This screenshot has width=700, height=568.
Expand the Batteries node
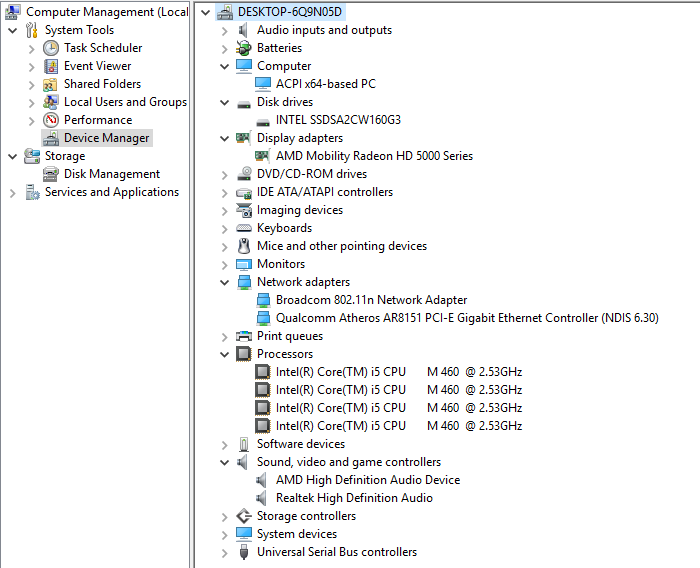click(225, 49)
